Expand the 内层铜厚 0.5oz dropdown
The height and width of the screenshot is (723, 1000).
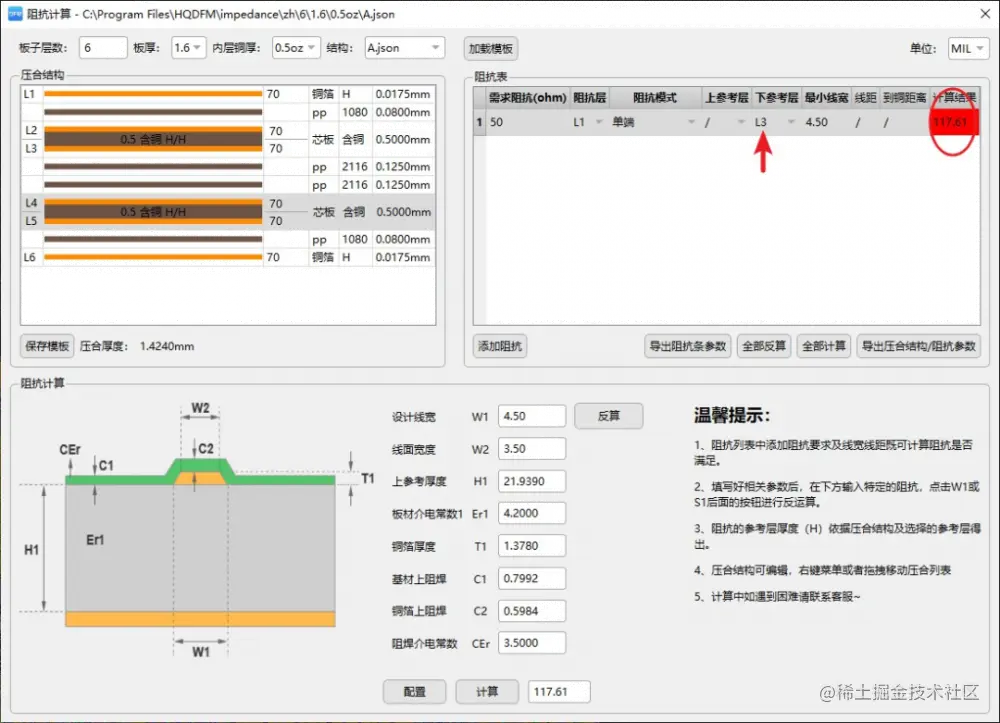[x=295, y=48]
